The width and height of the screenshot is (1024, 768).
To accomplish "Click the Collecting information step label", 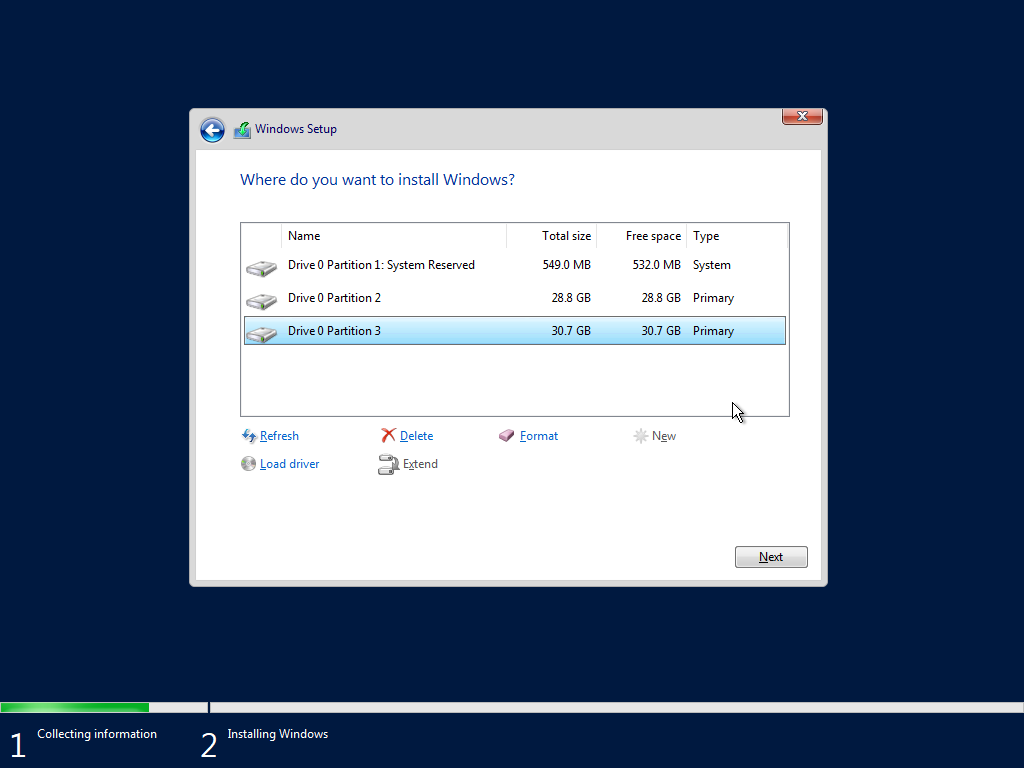I will pyautogui.click(x=96, y=734).
